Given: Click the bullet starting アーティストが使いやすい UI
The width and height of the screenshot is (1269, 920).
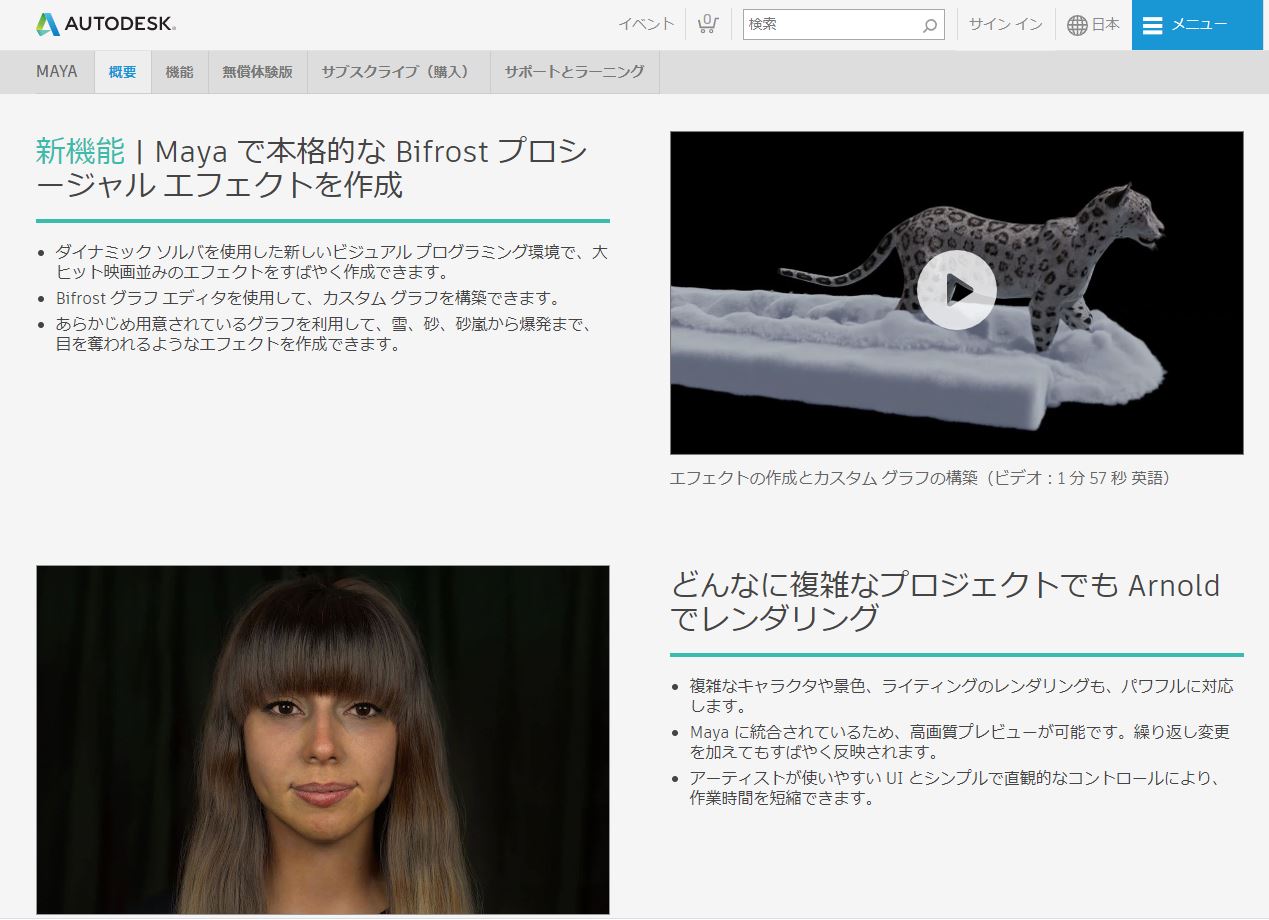Looking at the screenshot, I should (x=956, y=788).
